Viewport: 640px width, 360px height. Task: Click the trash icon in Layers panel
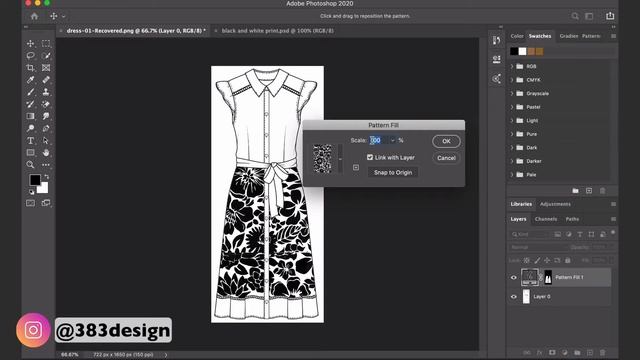(602, 352)
